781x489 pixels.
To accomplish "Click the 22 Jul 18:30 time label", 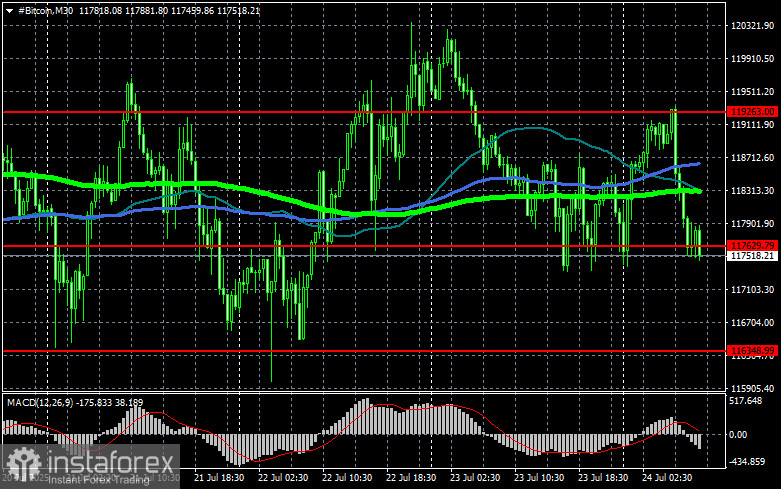I will [x=411, y=478].
